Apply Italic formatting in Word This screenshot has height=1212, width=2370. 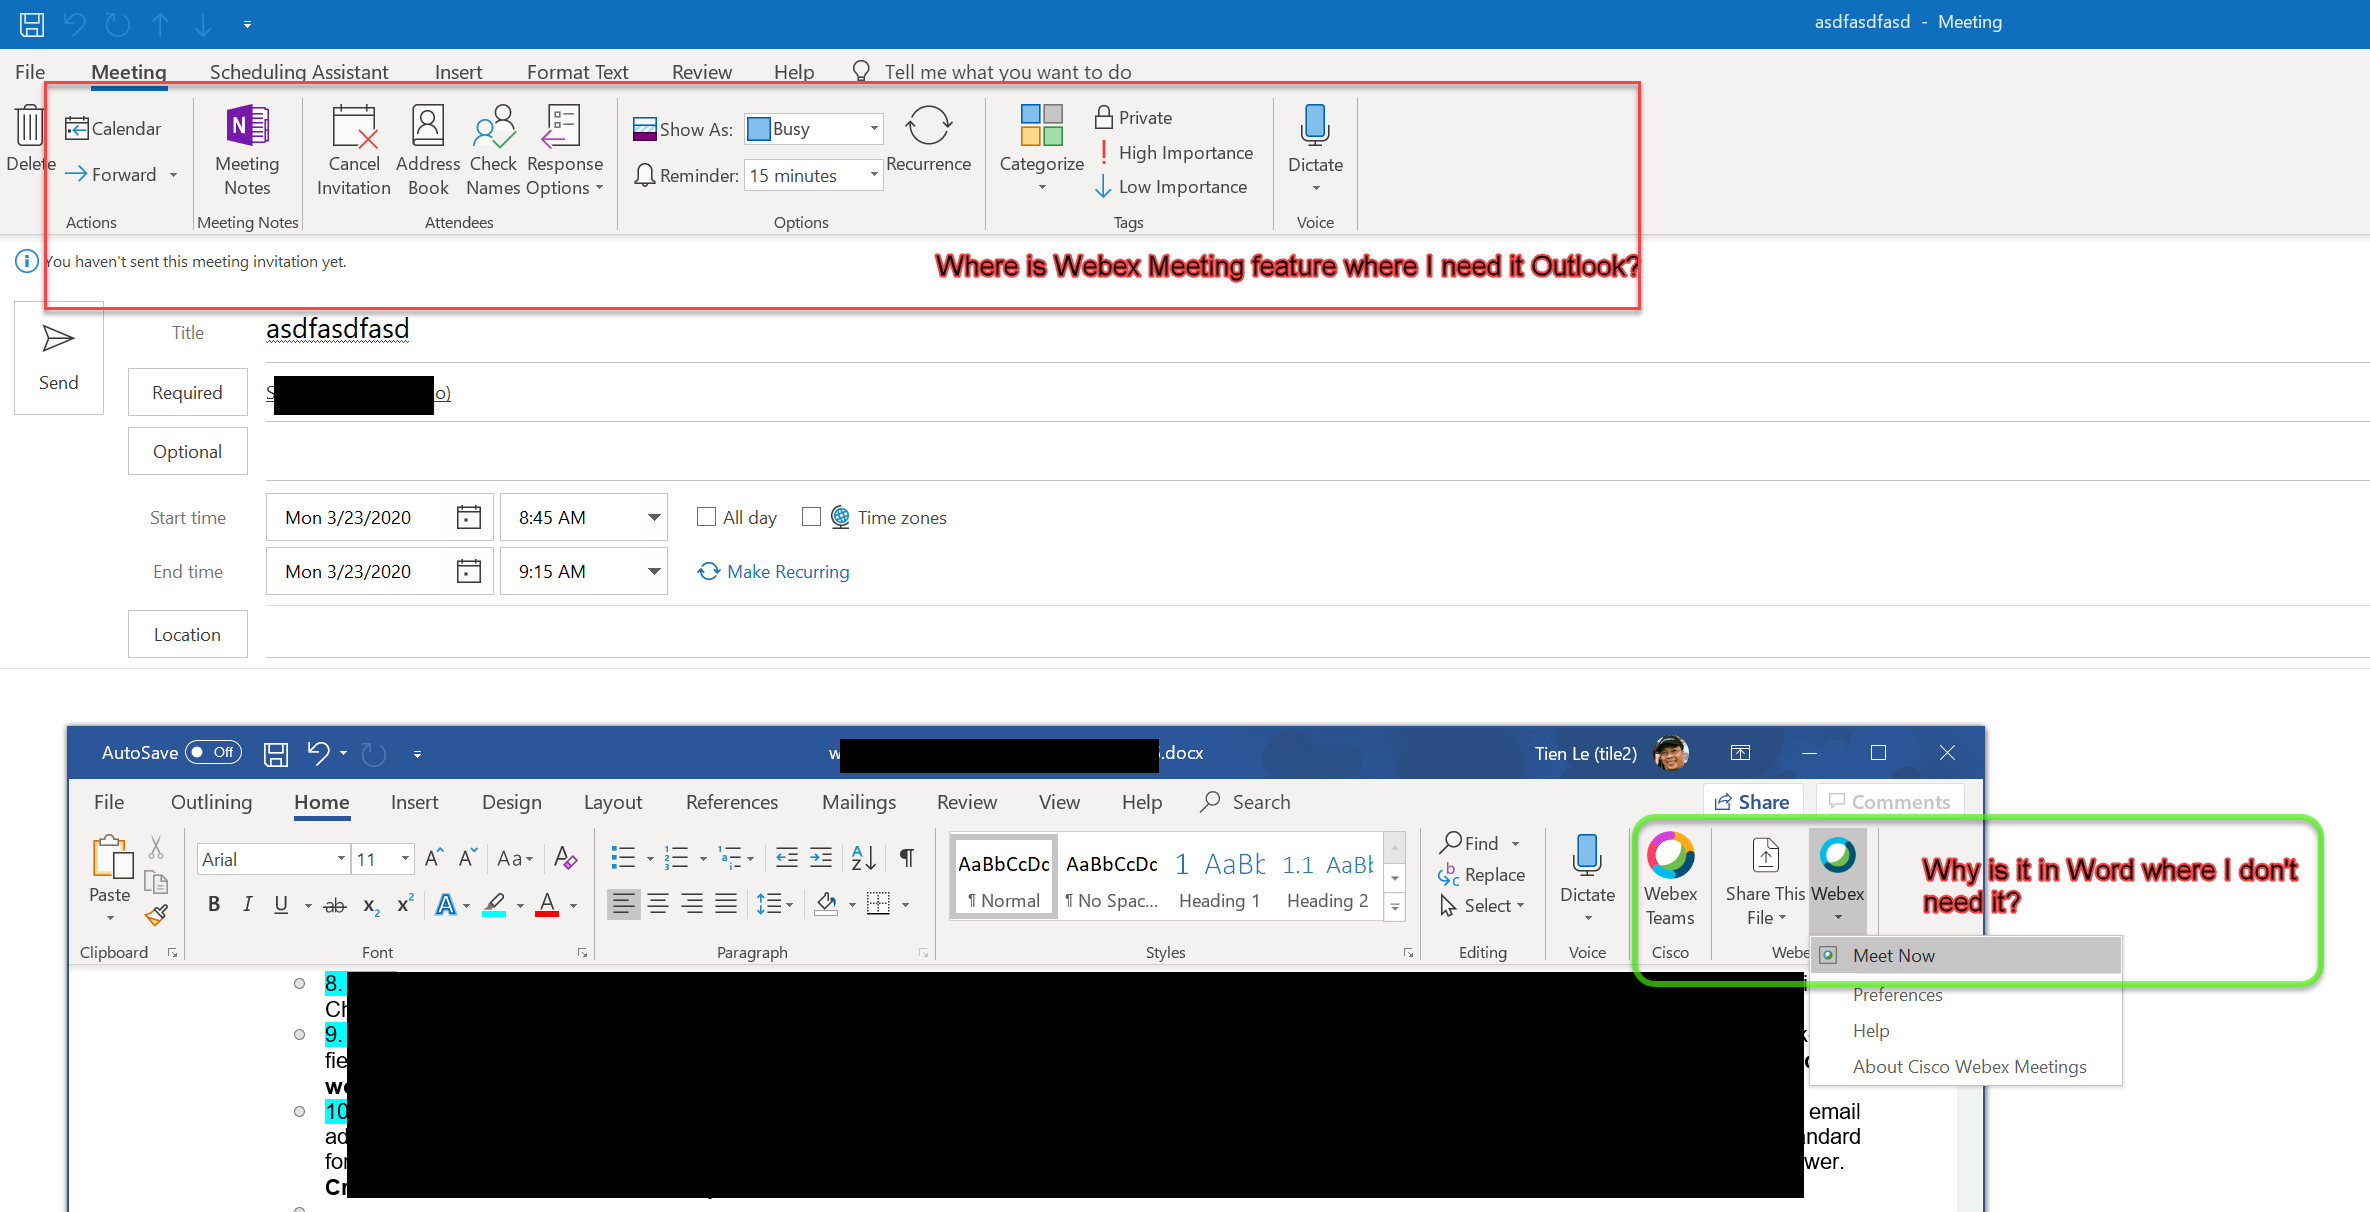pyautogui.click(x=248, y=904)
